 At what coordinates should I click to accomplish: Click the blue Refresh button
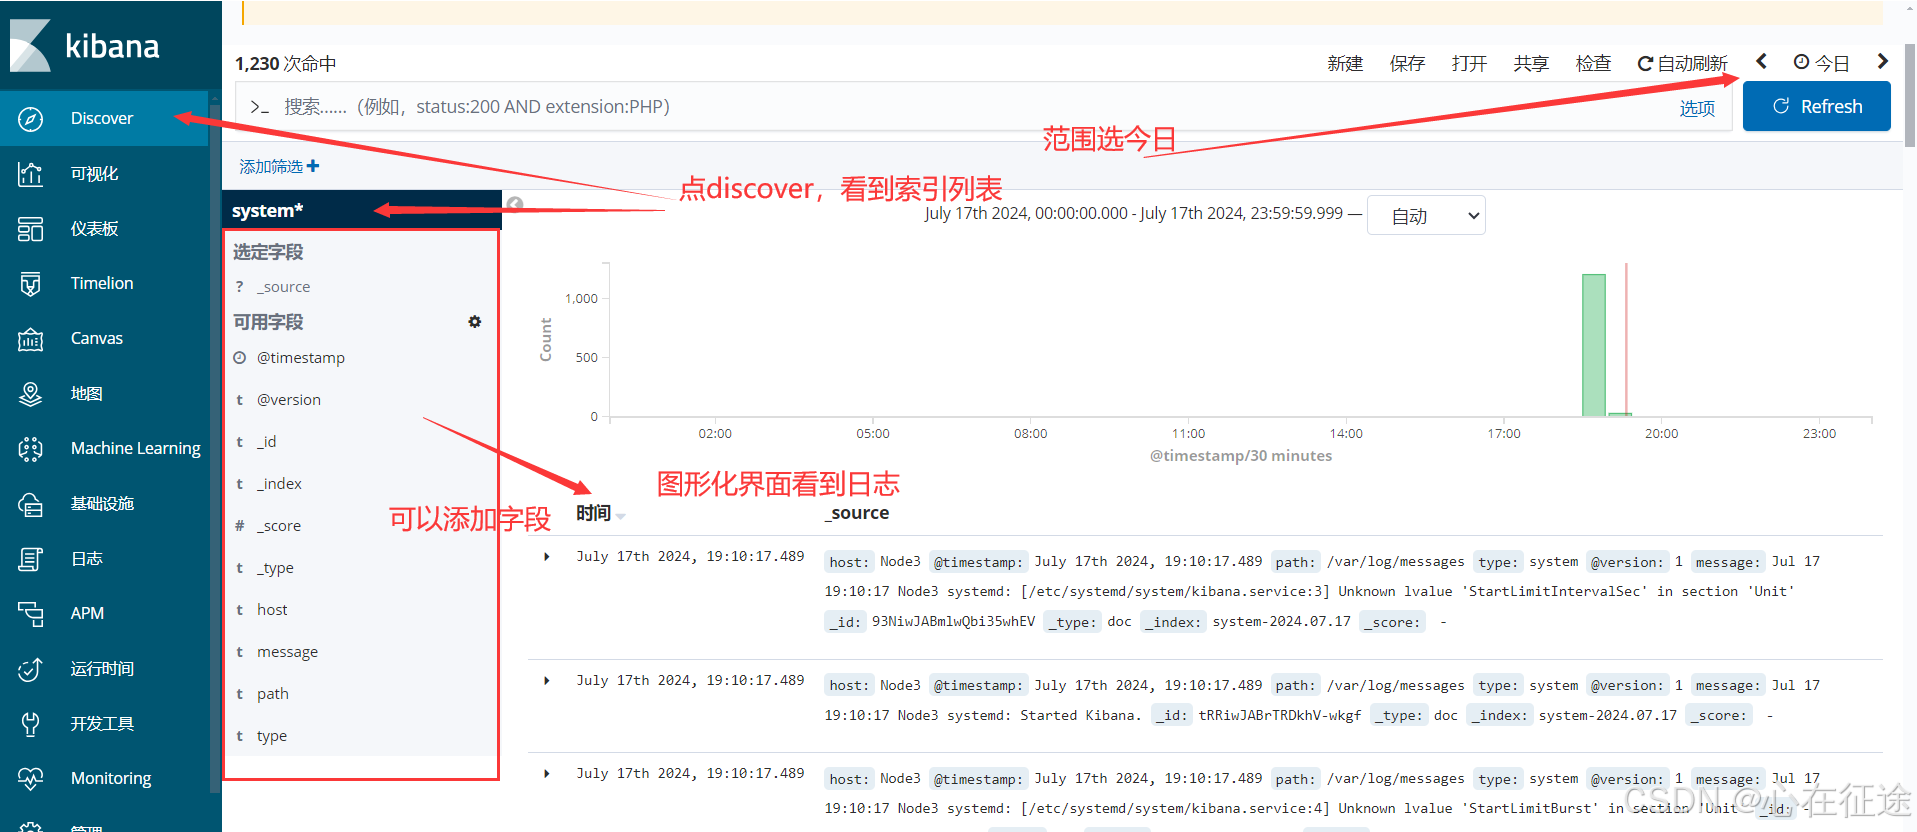coord(1816,106)
